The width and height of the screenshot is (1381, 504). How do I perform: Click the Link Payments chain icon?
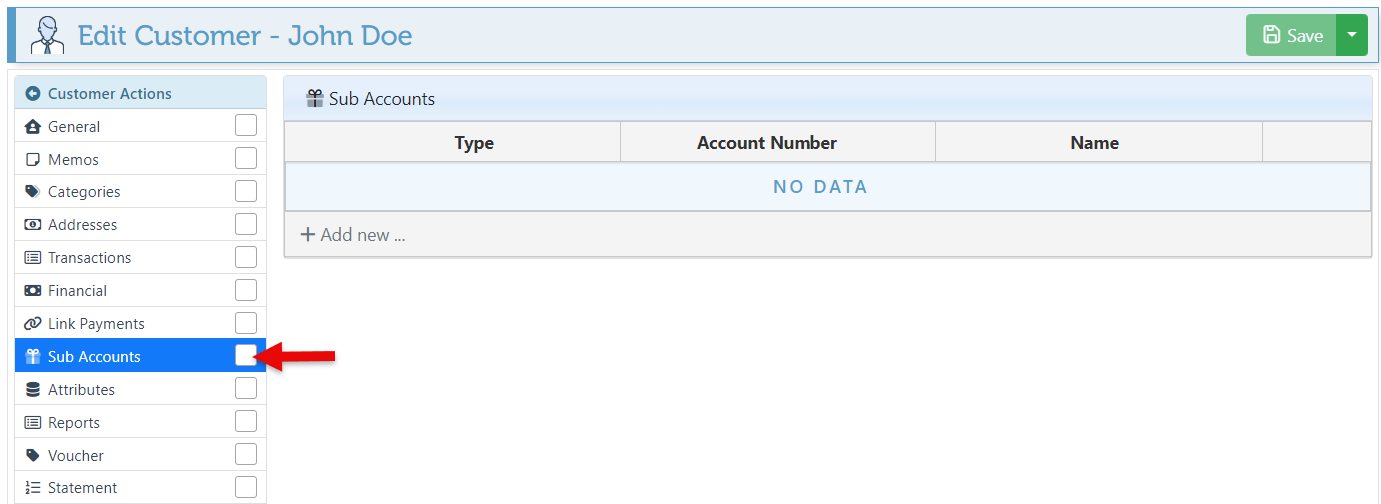(32, 324)
